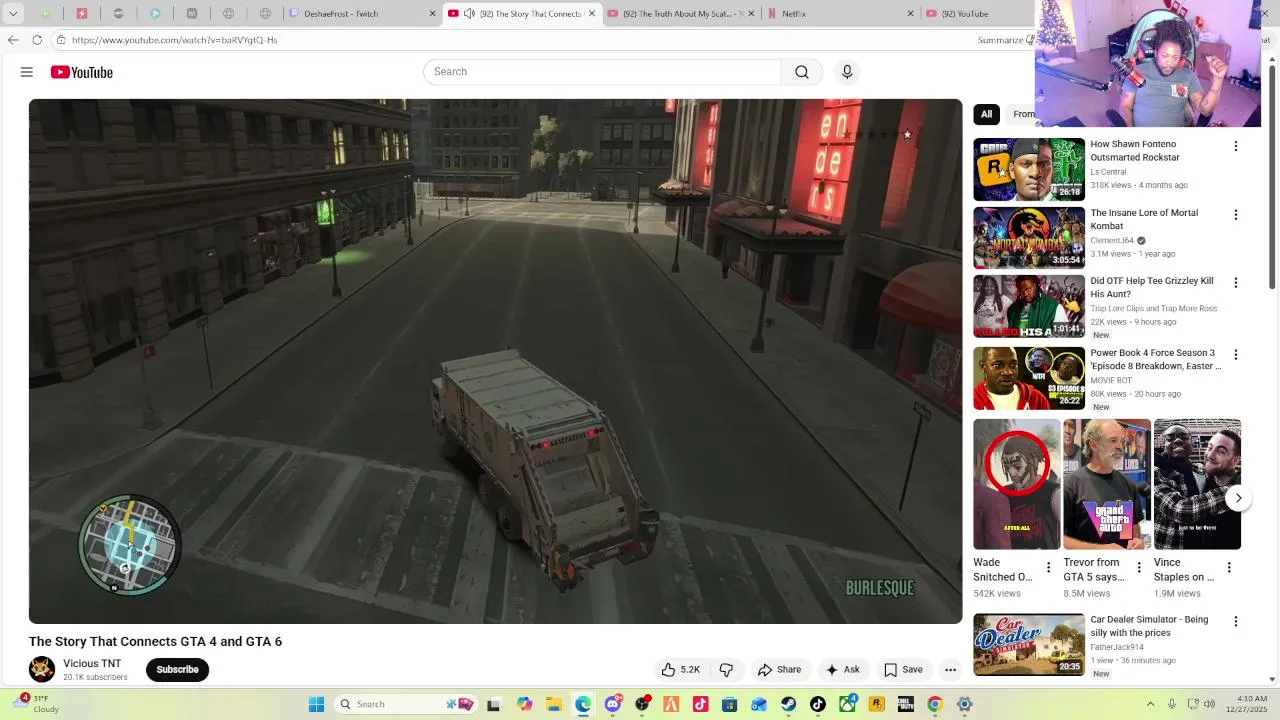The image size is (1280, 720).
Task: Open Did OTF Help Tee Grizzley thumbnail
Action: [1029, 307]
